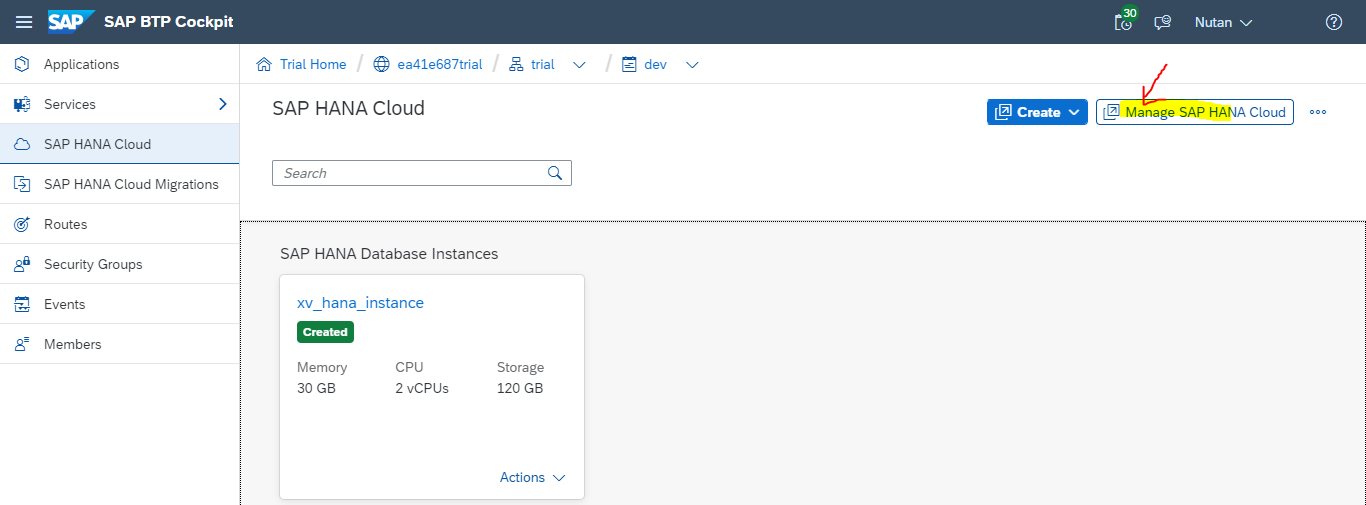Click the search magnifier icon
The image size is (1366, 505).
[x=555, y=173]
